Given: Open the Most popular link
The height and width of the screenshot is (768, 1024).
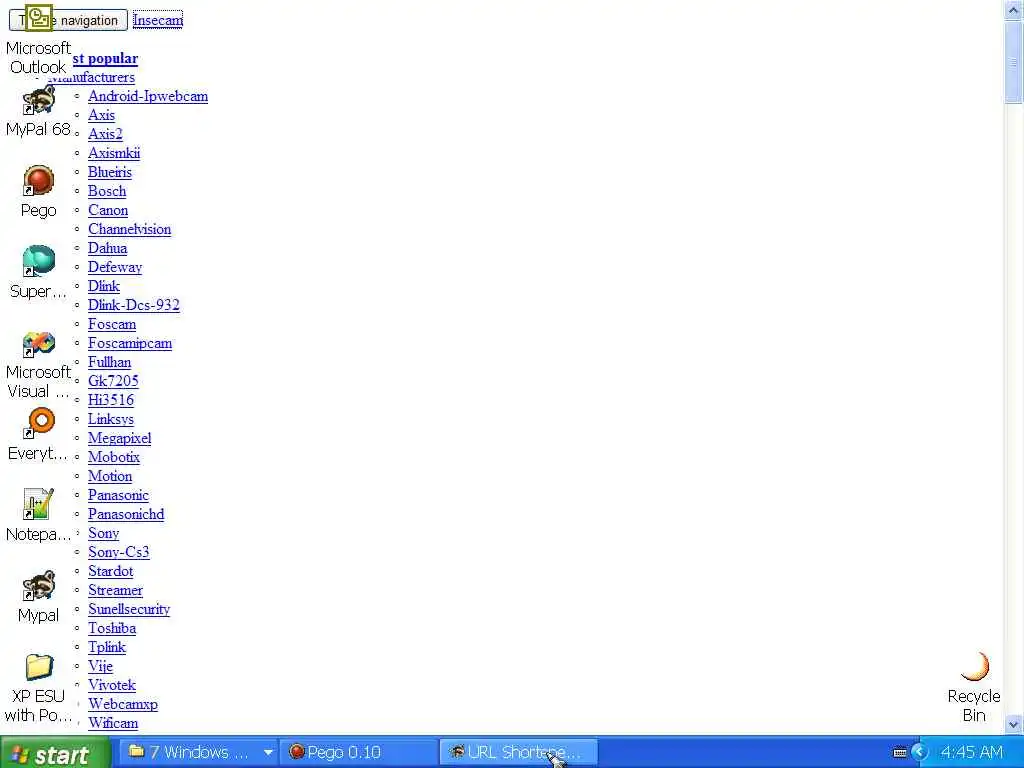Looking at the screenshot, I should tap(104, 58).
